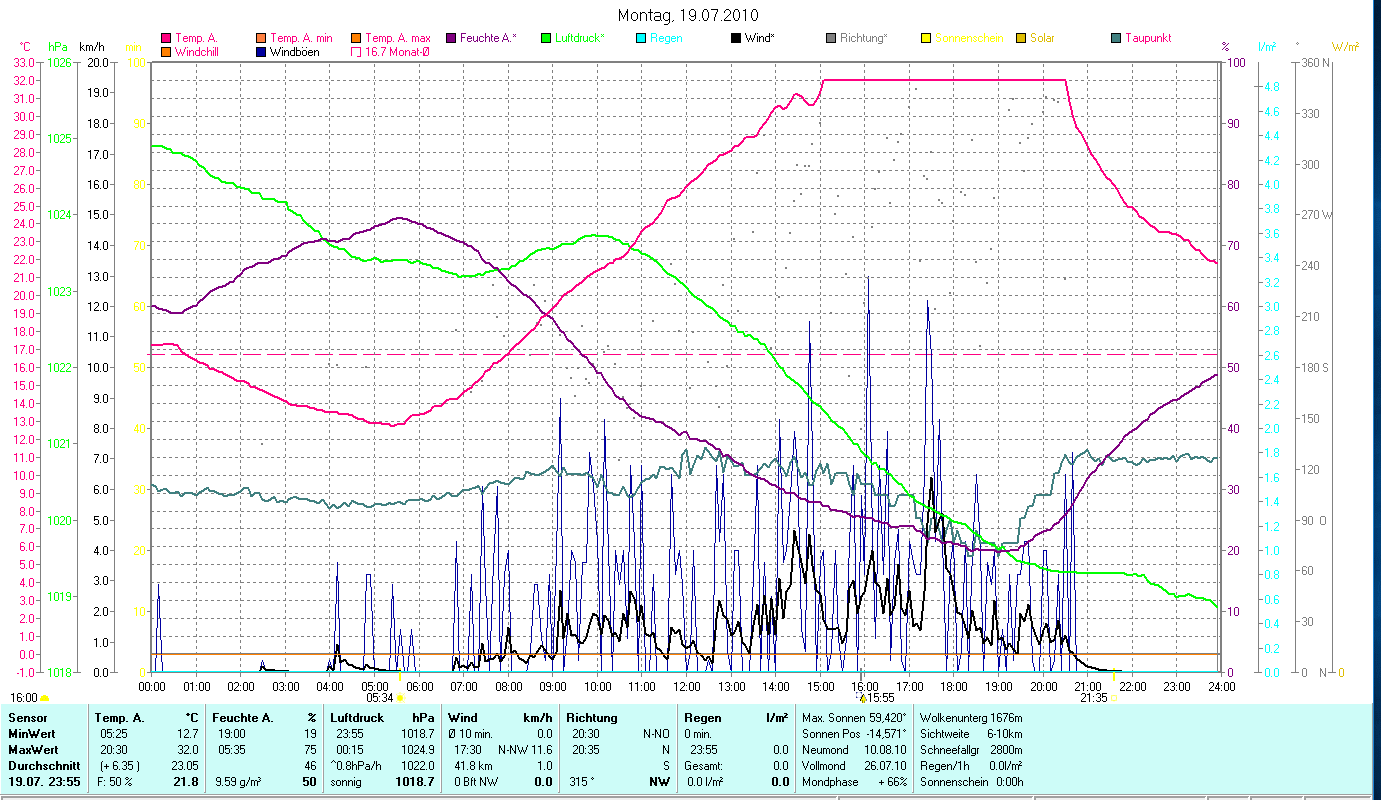This screenshot has height=800, width=1381.
Task: Click the Windchill legend label
Action: tap(202, 51)
